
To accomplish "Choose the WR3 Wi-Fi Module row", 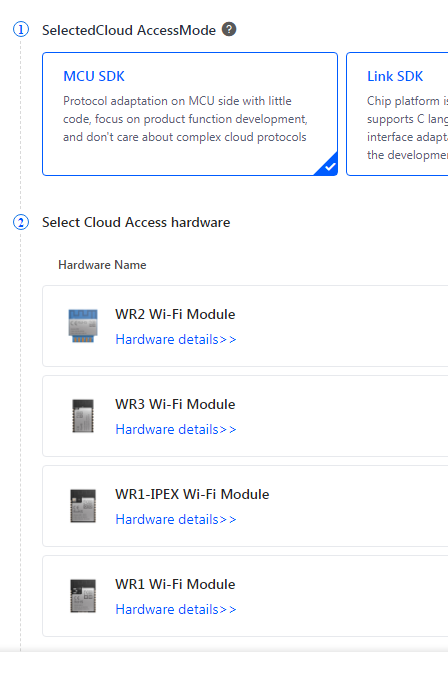I will (245, 416).
